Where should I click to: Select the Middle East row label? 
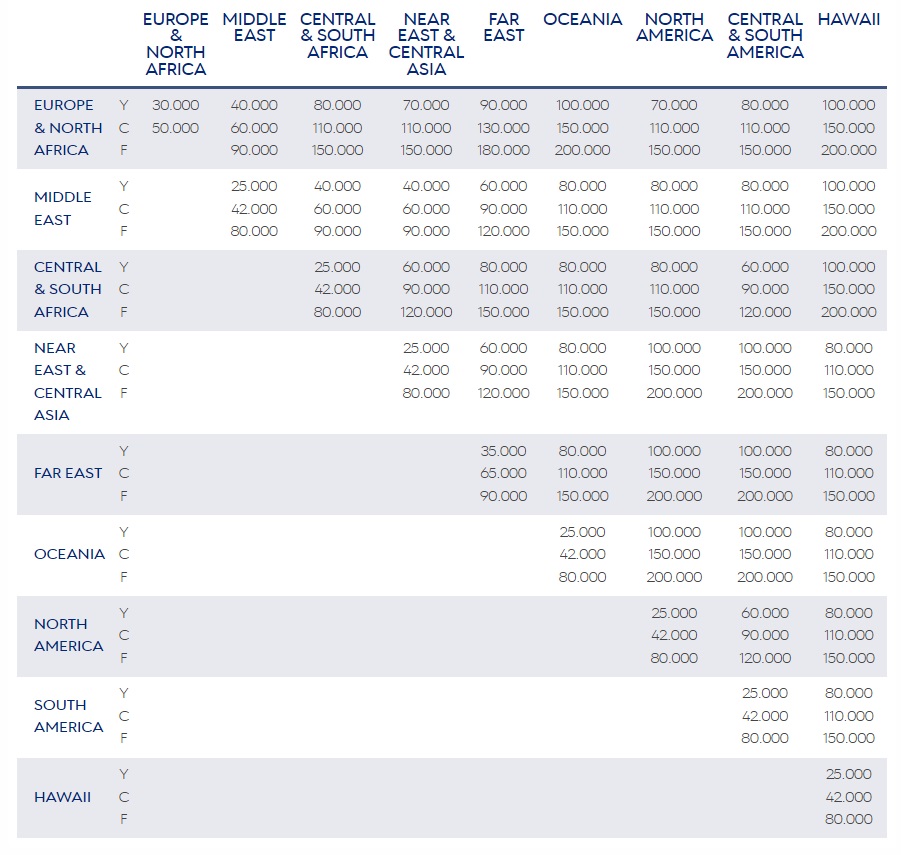pos(62,208)
